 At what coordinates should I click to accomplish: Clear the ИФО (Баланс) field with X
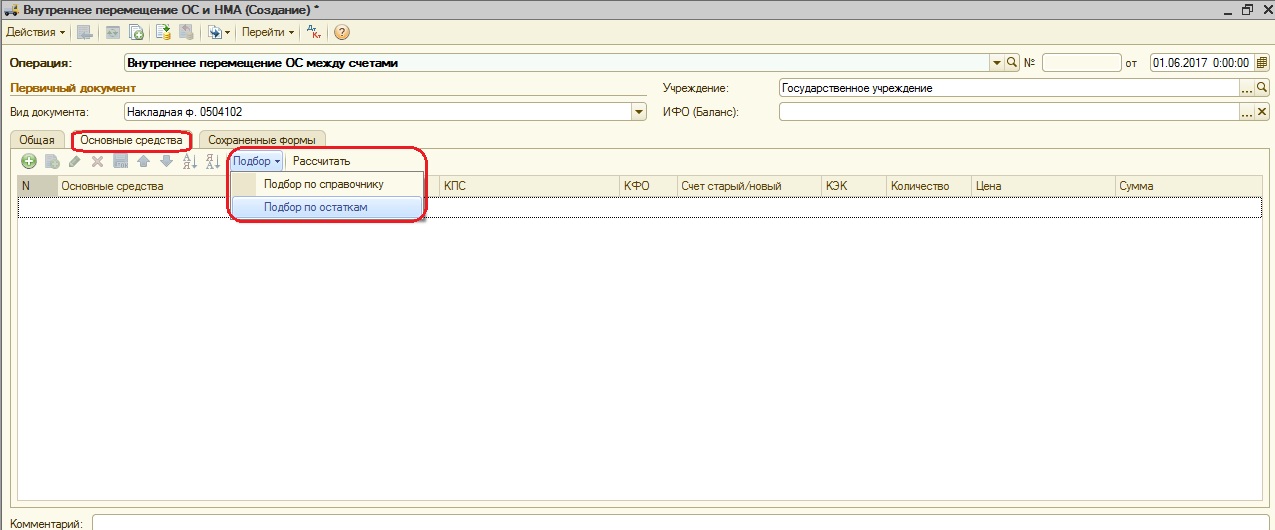tap(1262, 112)
